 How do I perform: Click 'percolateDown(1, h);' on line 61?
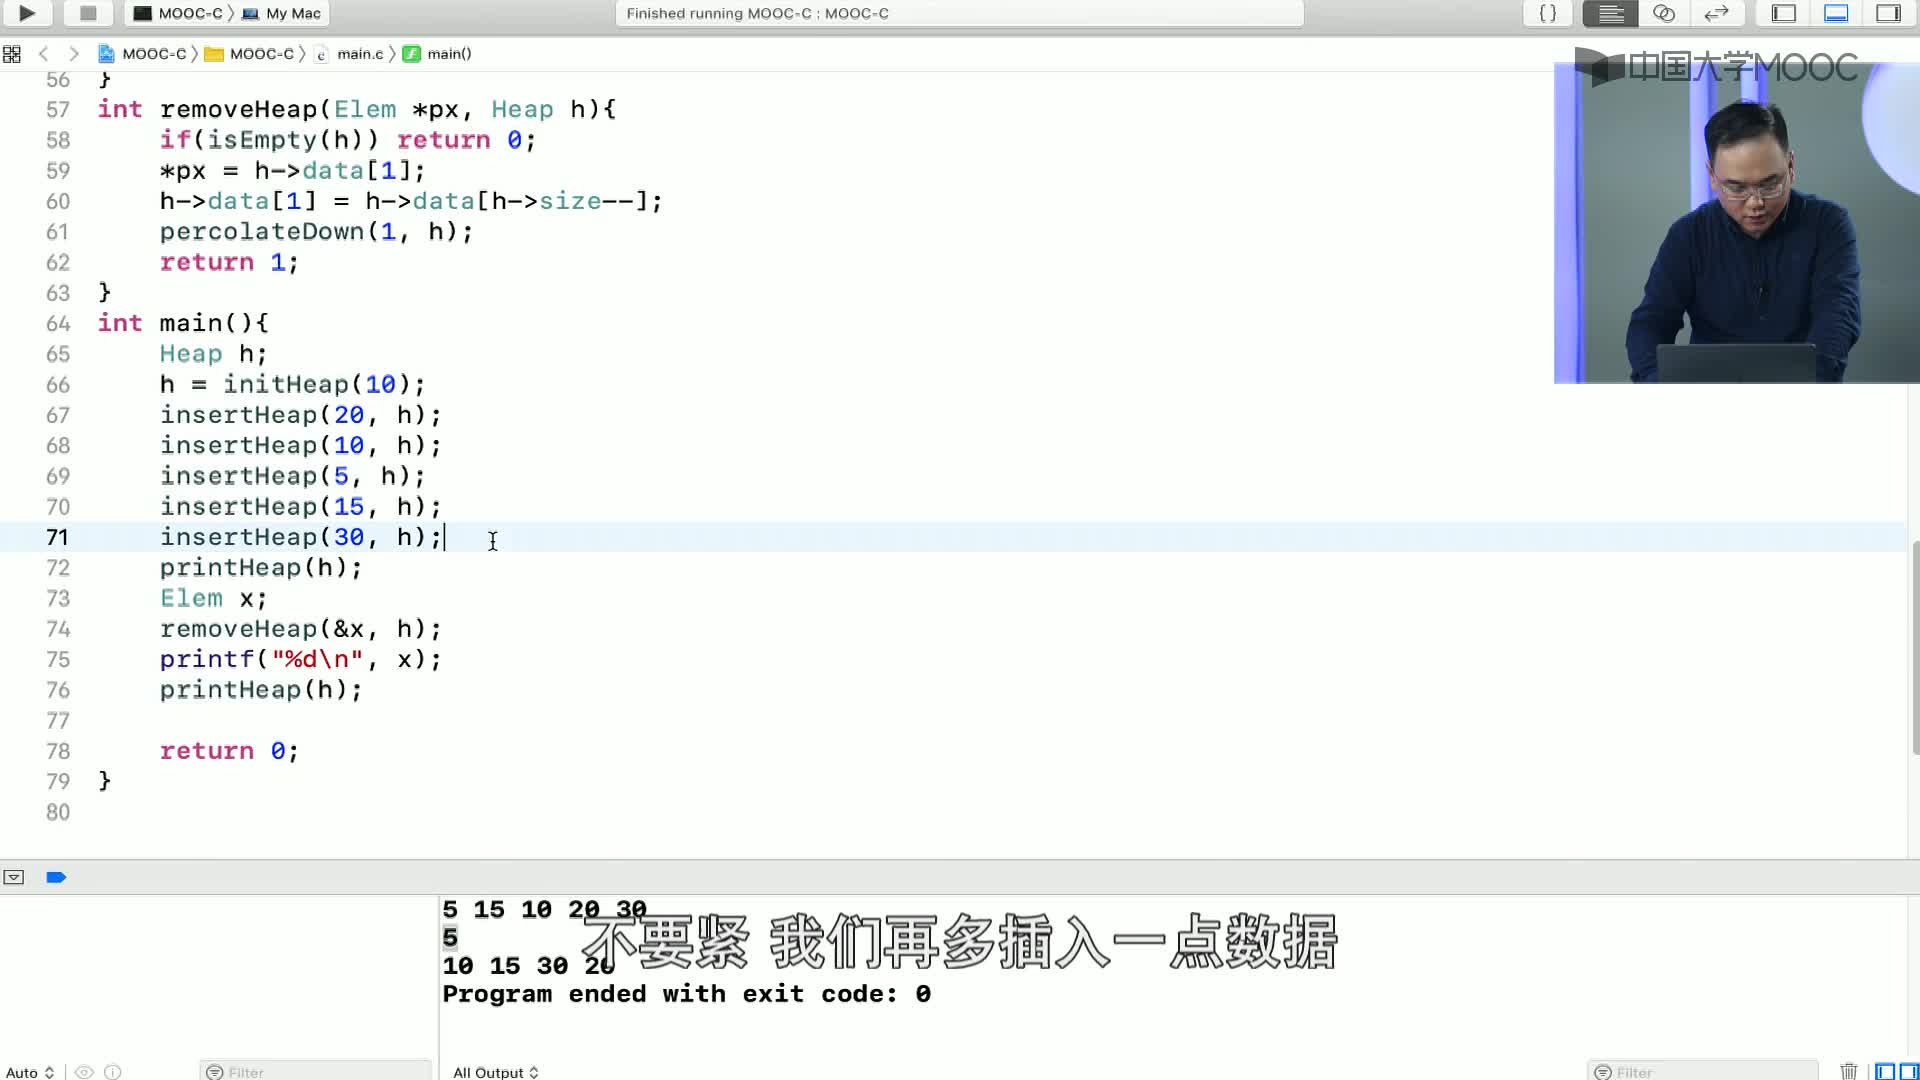pyautogui.click(x=316, y=231)
